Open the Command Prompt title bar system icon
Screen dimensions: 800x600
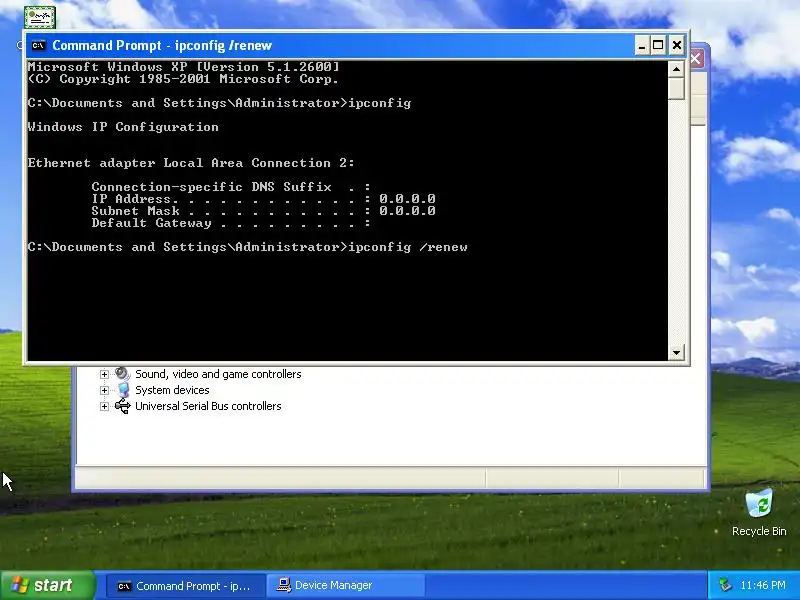38,45
